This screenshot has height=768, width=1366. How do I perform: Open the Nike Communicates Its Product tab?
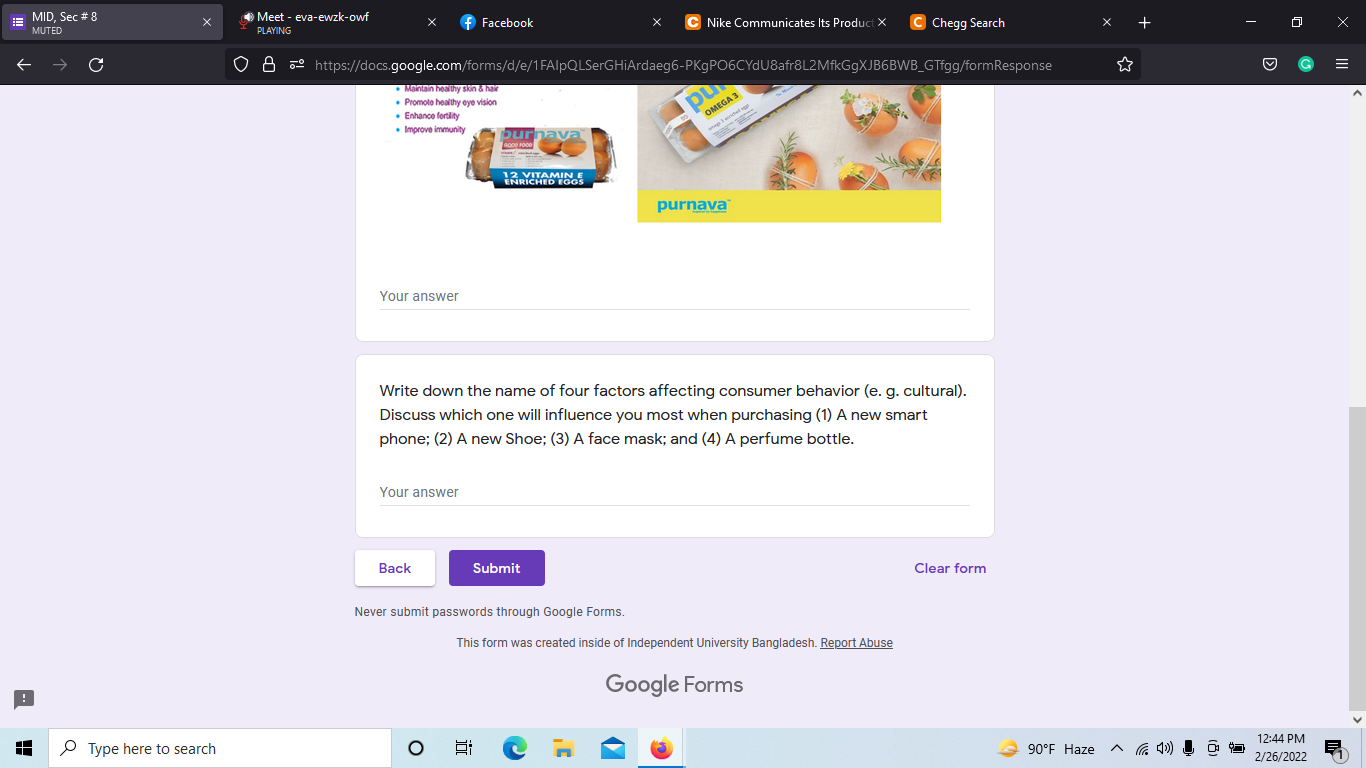(787, 22)
